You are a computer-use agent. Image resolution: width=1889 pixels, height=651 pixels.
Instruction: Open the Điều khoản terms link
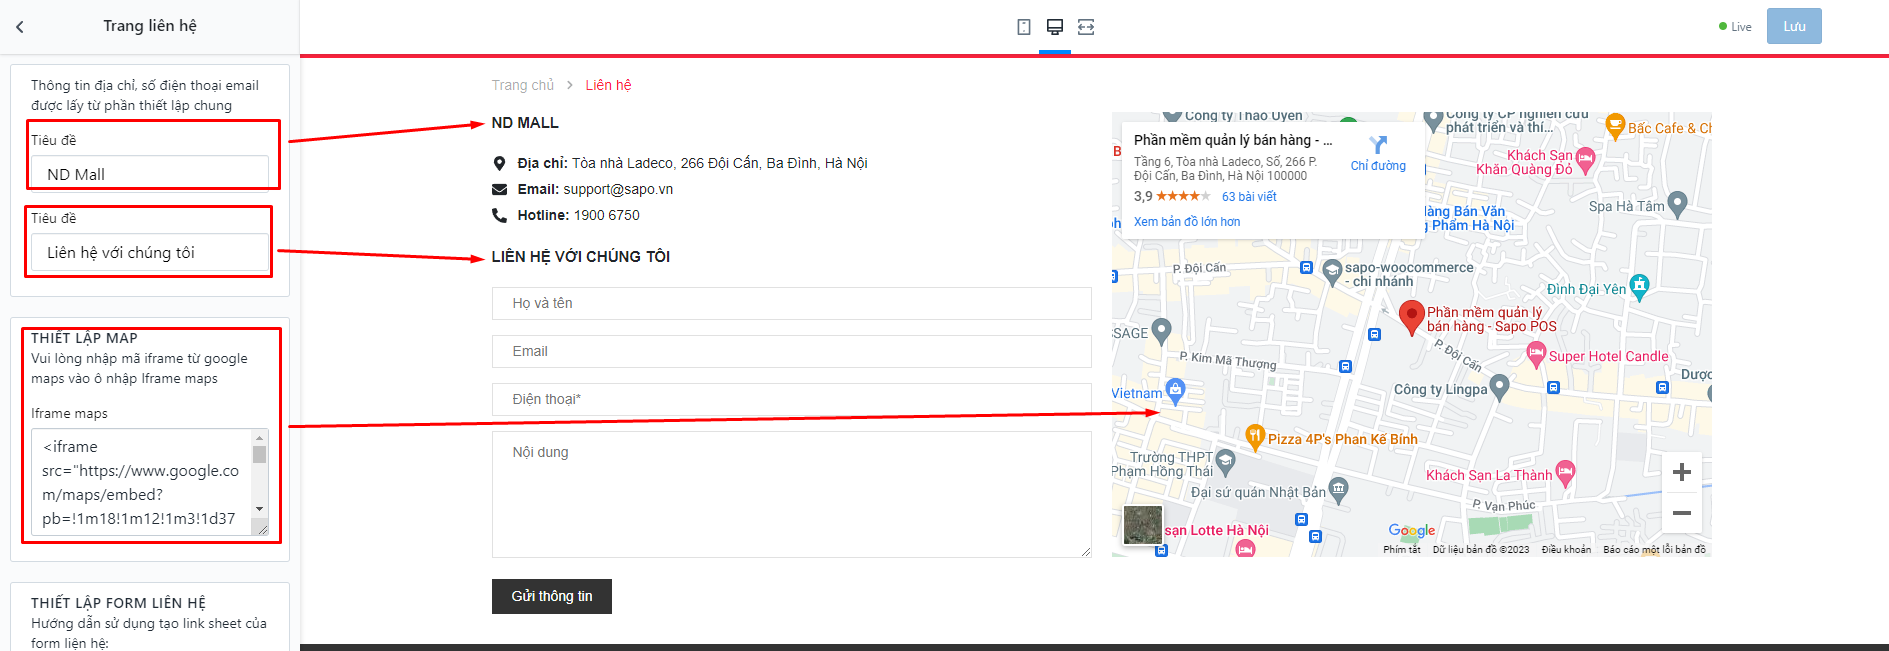[1566, 550]
